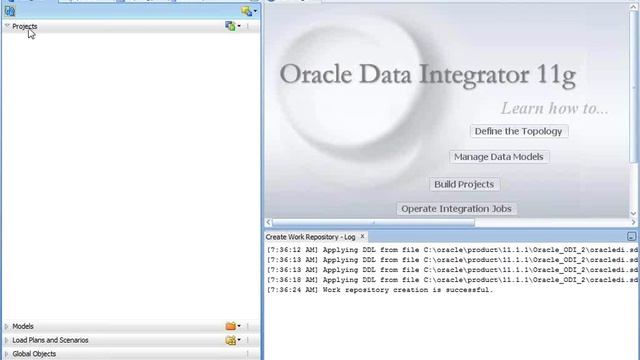Click the Refresh icon in Designer toolbar
Viewport: 640px width, 360px height.
(10, 11)
